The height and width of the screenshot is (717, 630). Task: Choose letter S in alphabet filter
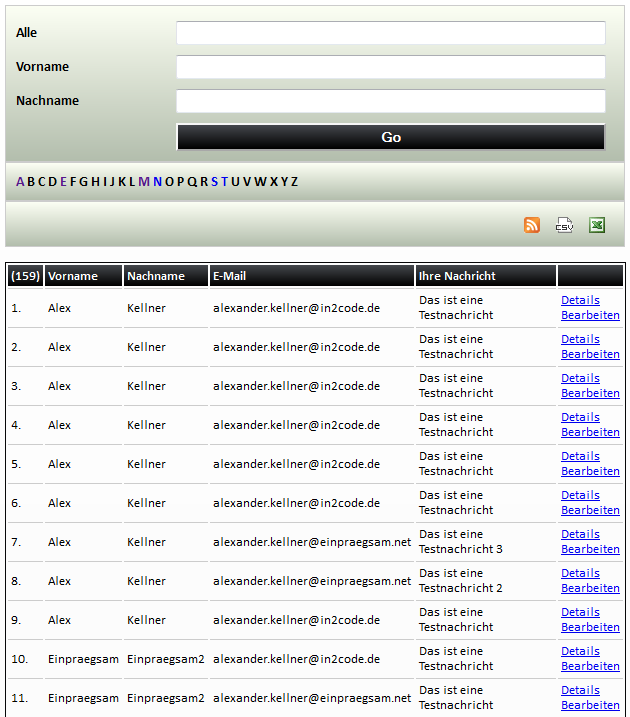pyautogui.click(x=215, y=182)
